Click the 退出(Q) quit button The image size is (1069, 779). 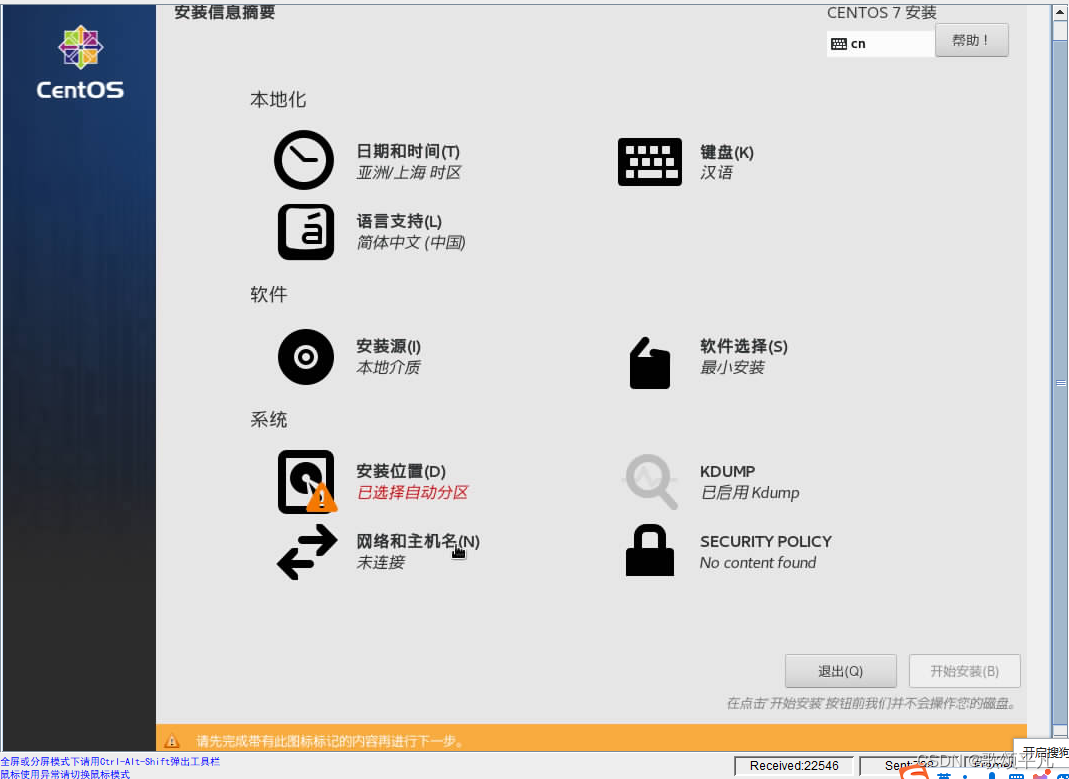point(841,671)
